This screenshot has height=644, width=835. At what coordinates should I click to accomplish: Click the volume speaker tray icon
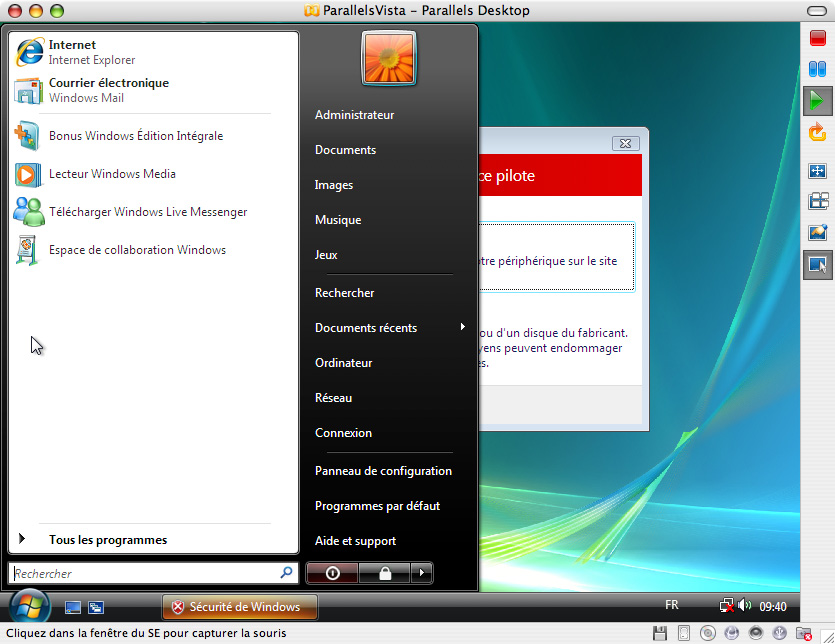(x=744, y=605)
